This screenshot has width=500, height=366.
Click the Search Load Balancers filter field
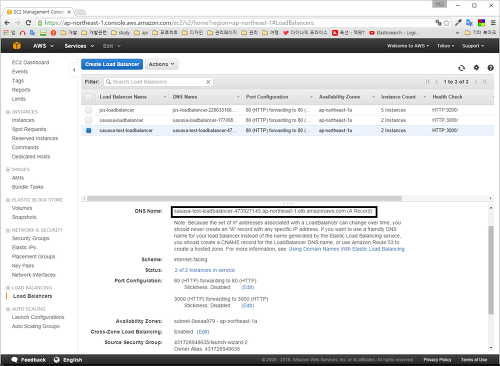pyautogui.click(x=158, y=82)
